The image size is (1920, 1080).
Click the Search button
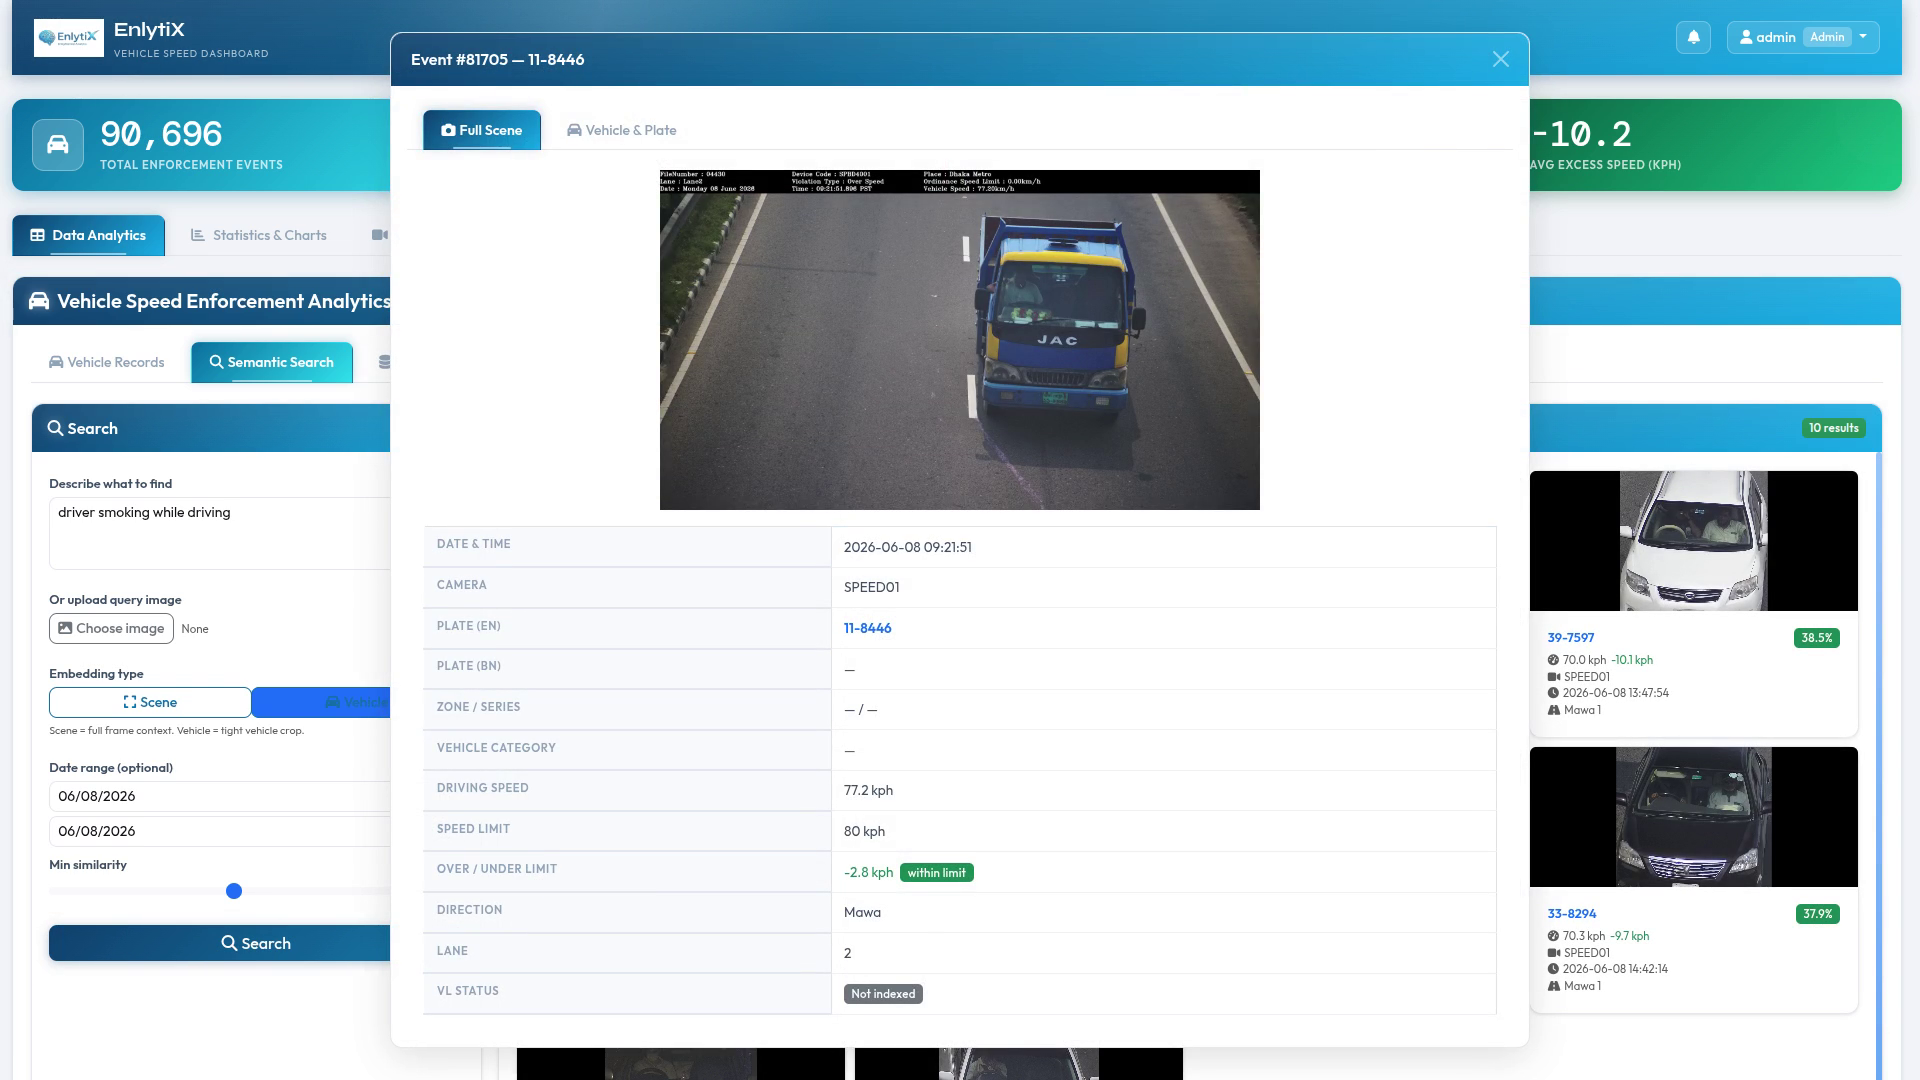click(220, 943)
